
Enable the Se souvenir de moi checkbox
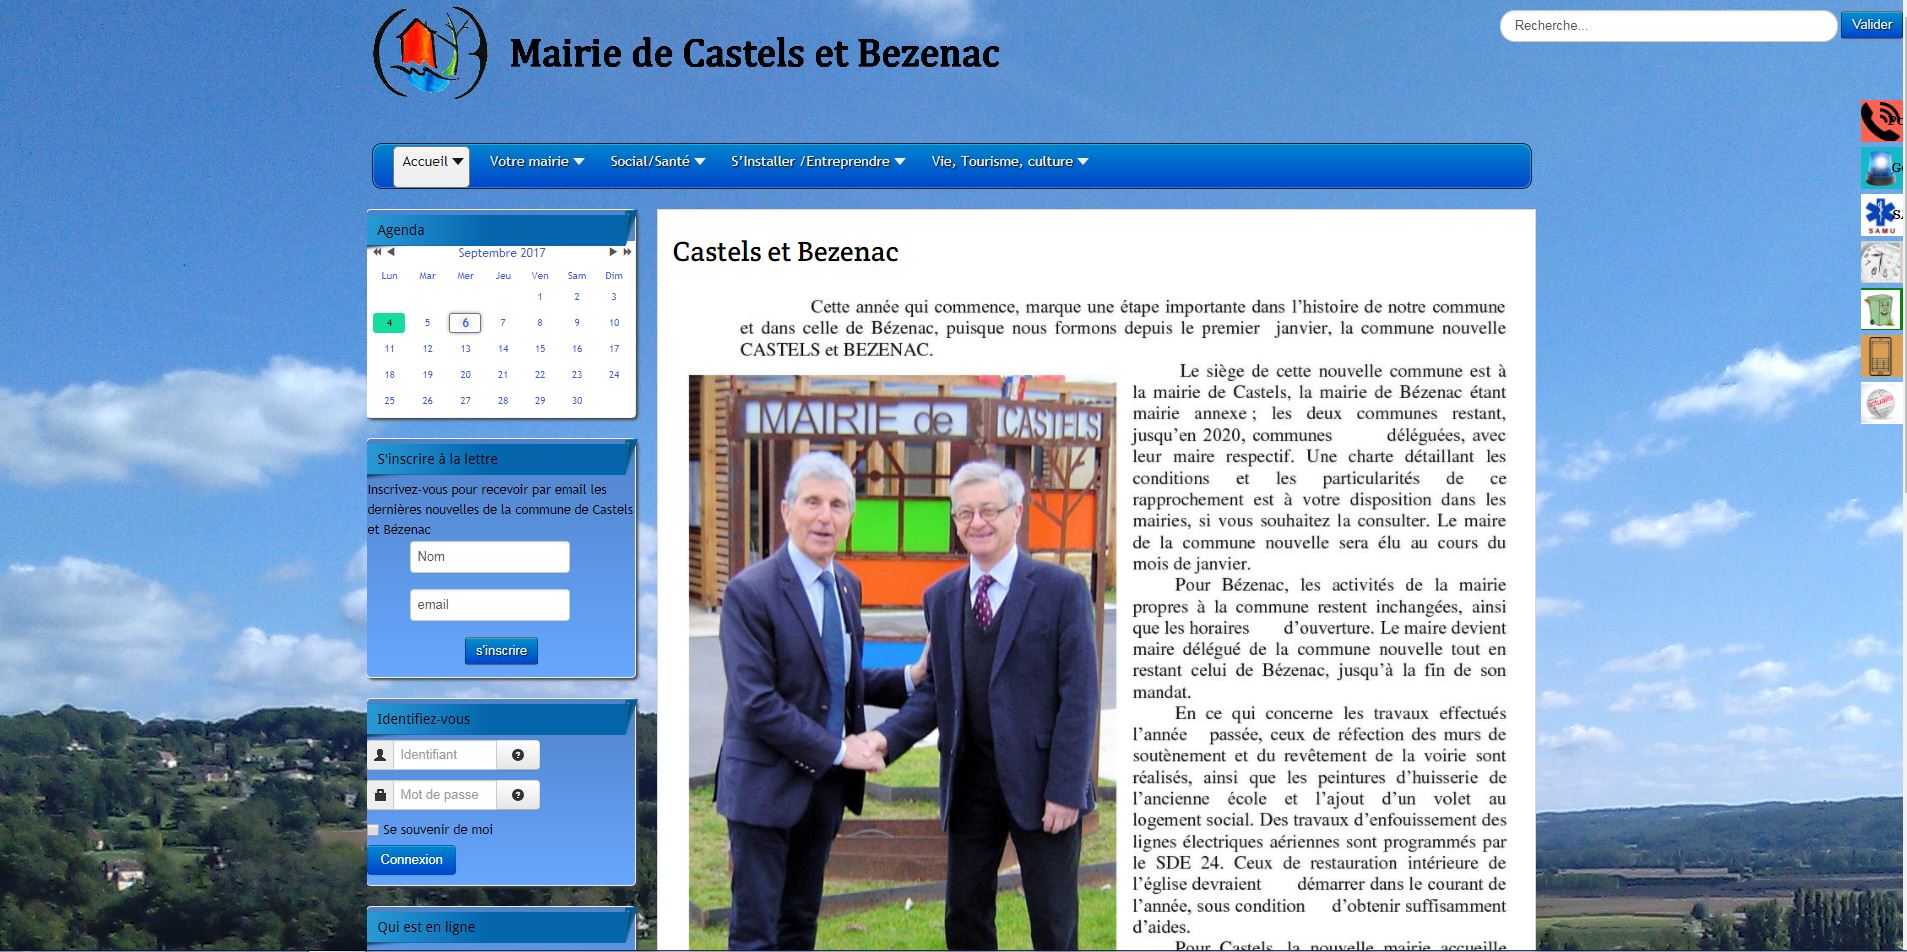pos(374,830)
